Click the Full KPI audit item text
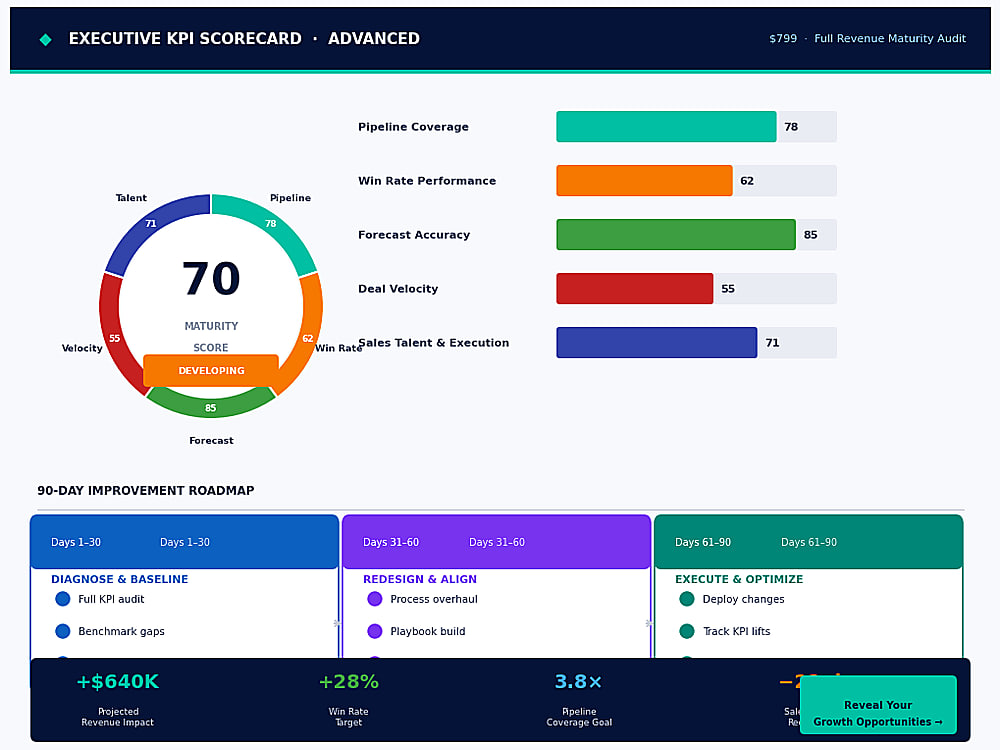The height and width of the screenshot is (750, 1000). click(x=111, y=599)
